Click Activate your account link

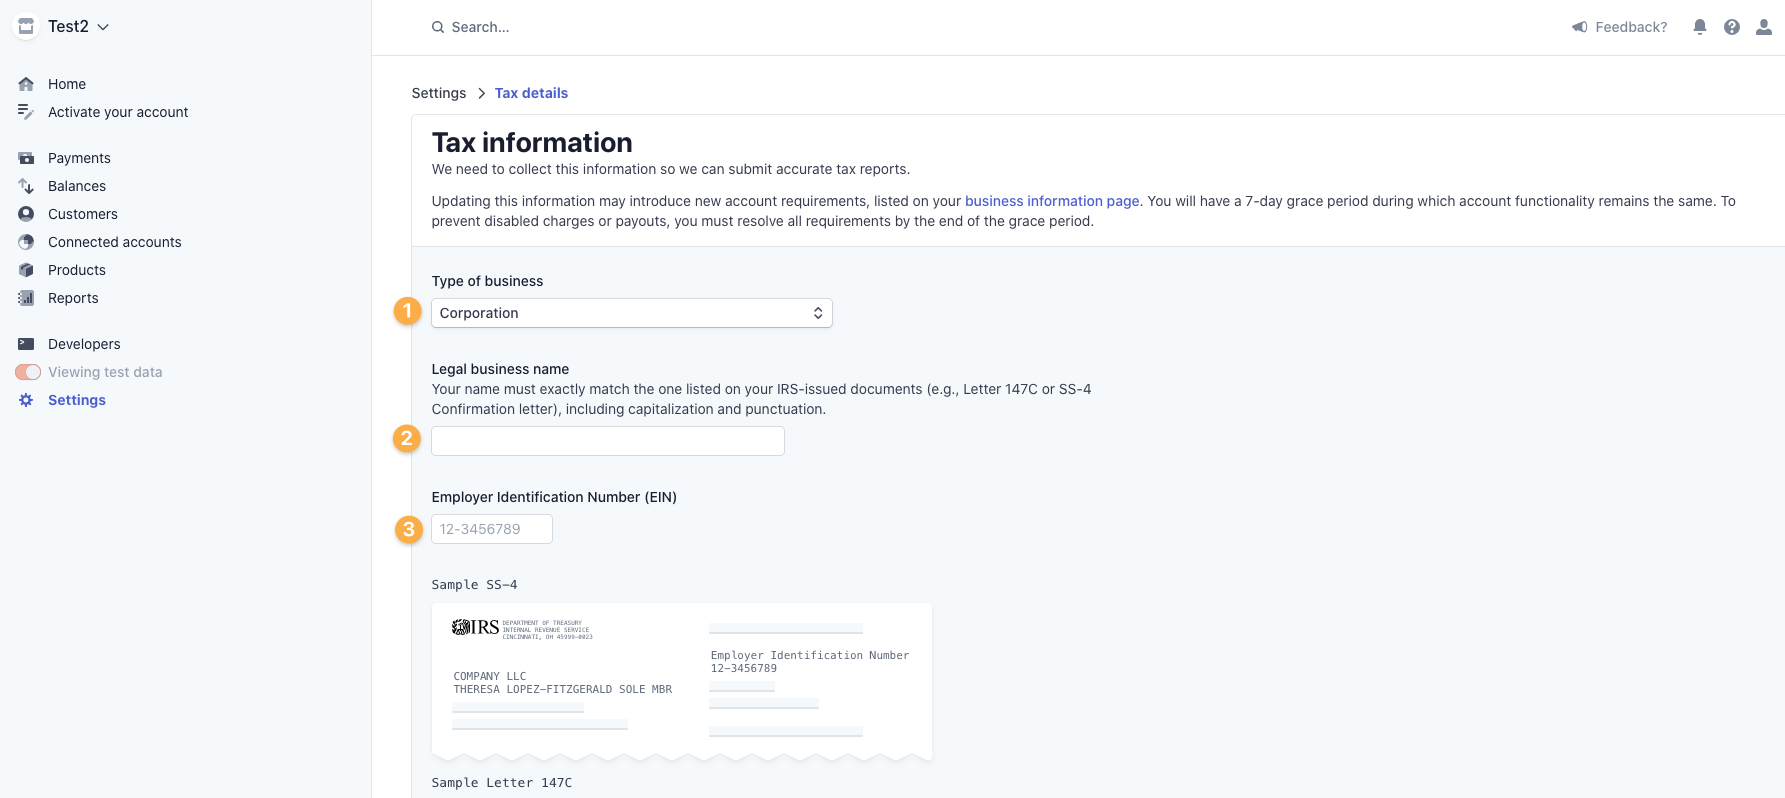point(118,112)
